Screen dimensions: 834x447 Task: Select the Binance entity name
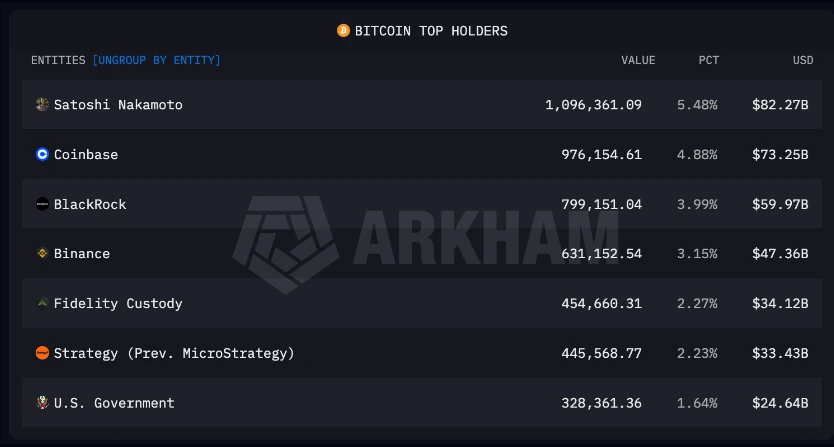tap(82, 254)
